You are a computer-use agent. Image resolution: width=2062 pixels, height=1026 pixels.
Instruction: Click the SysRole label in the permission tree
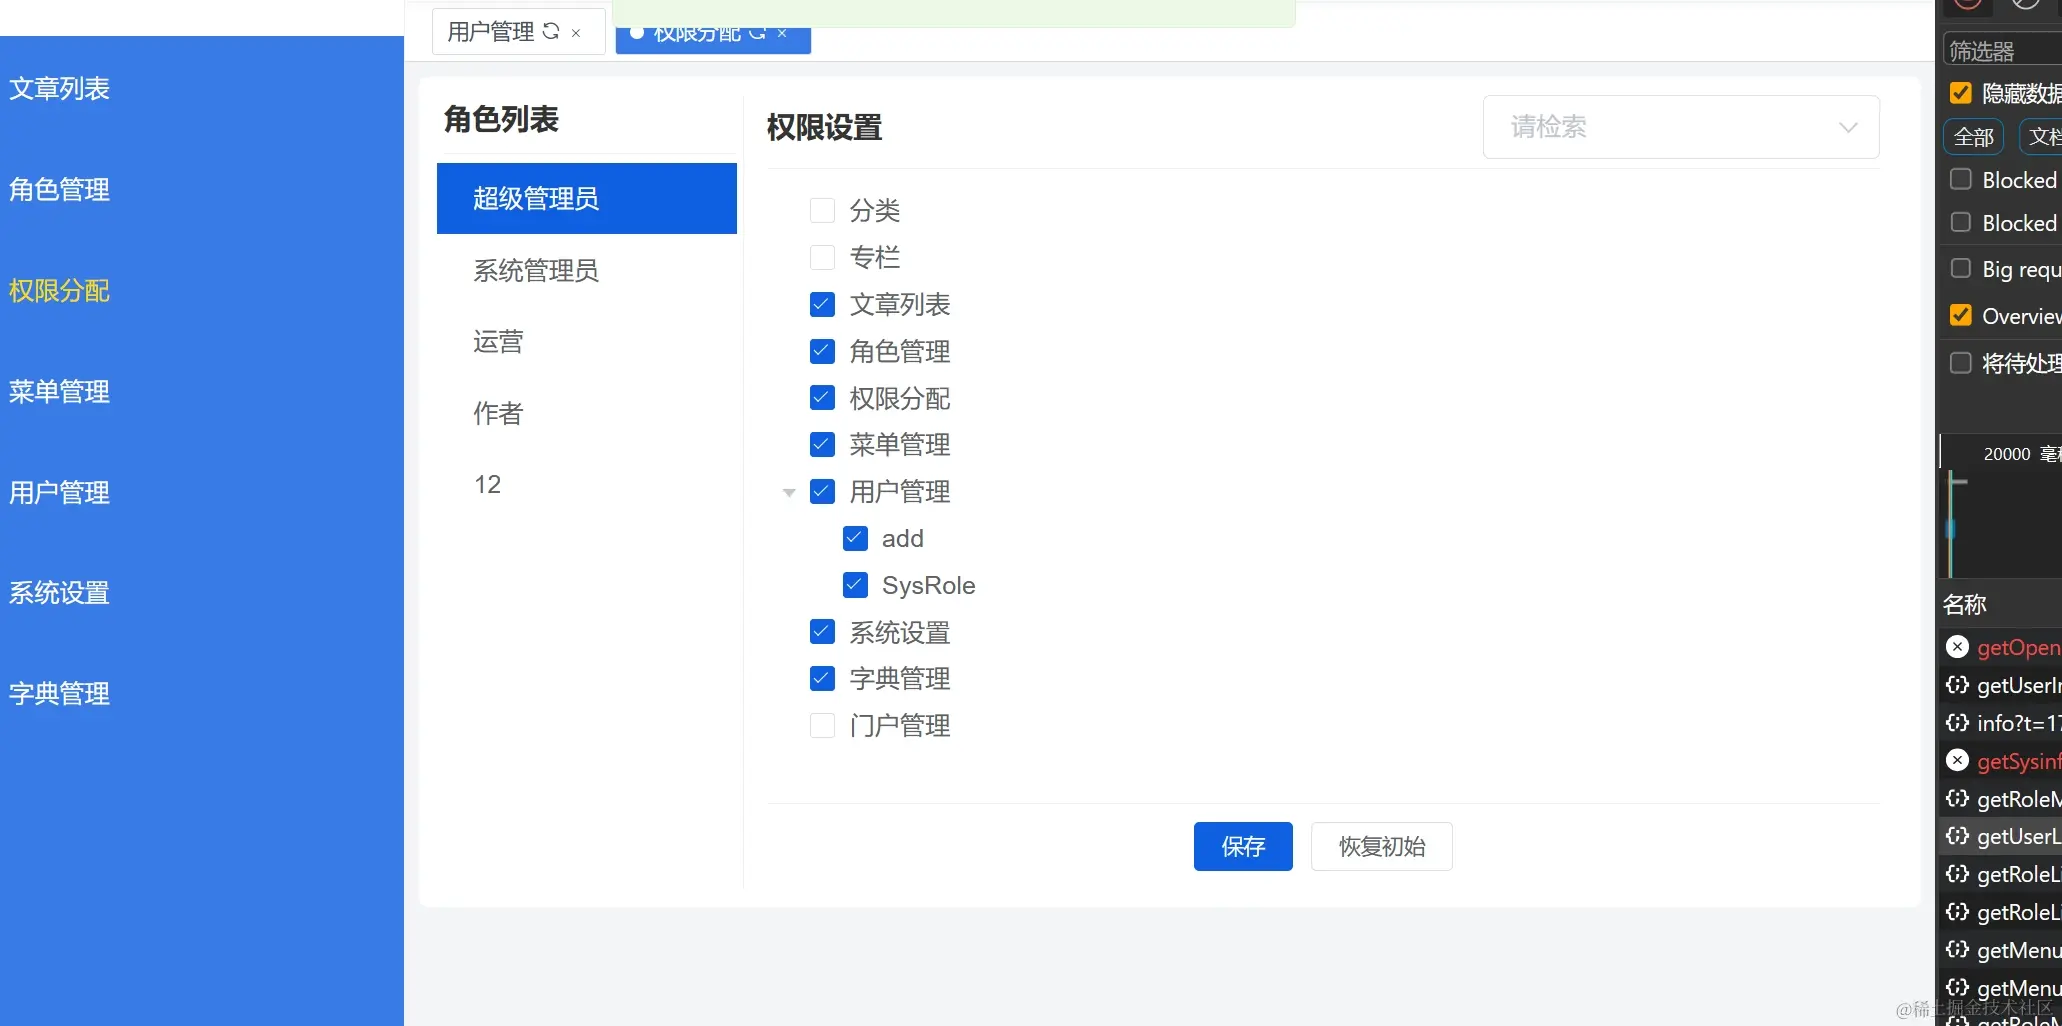coord(929,585)
